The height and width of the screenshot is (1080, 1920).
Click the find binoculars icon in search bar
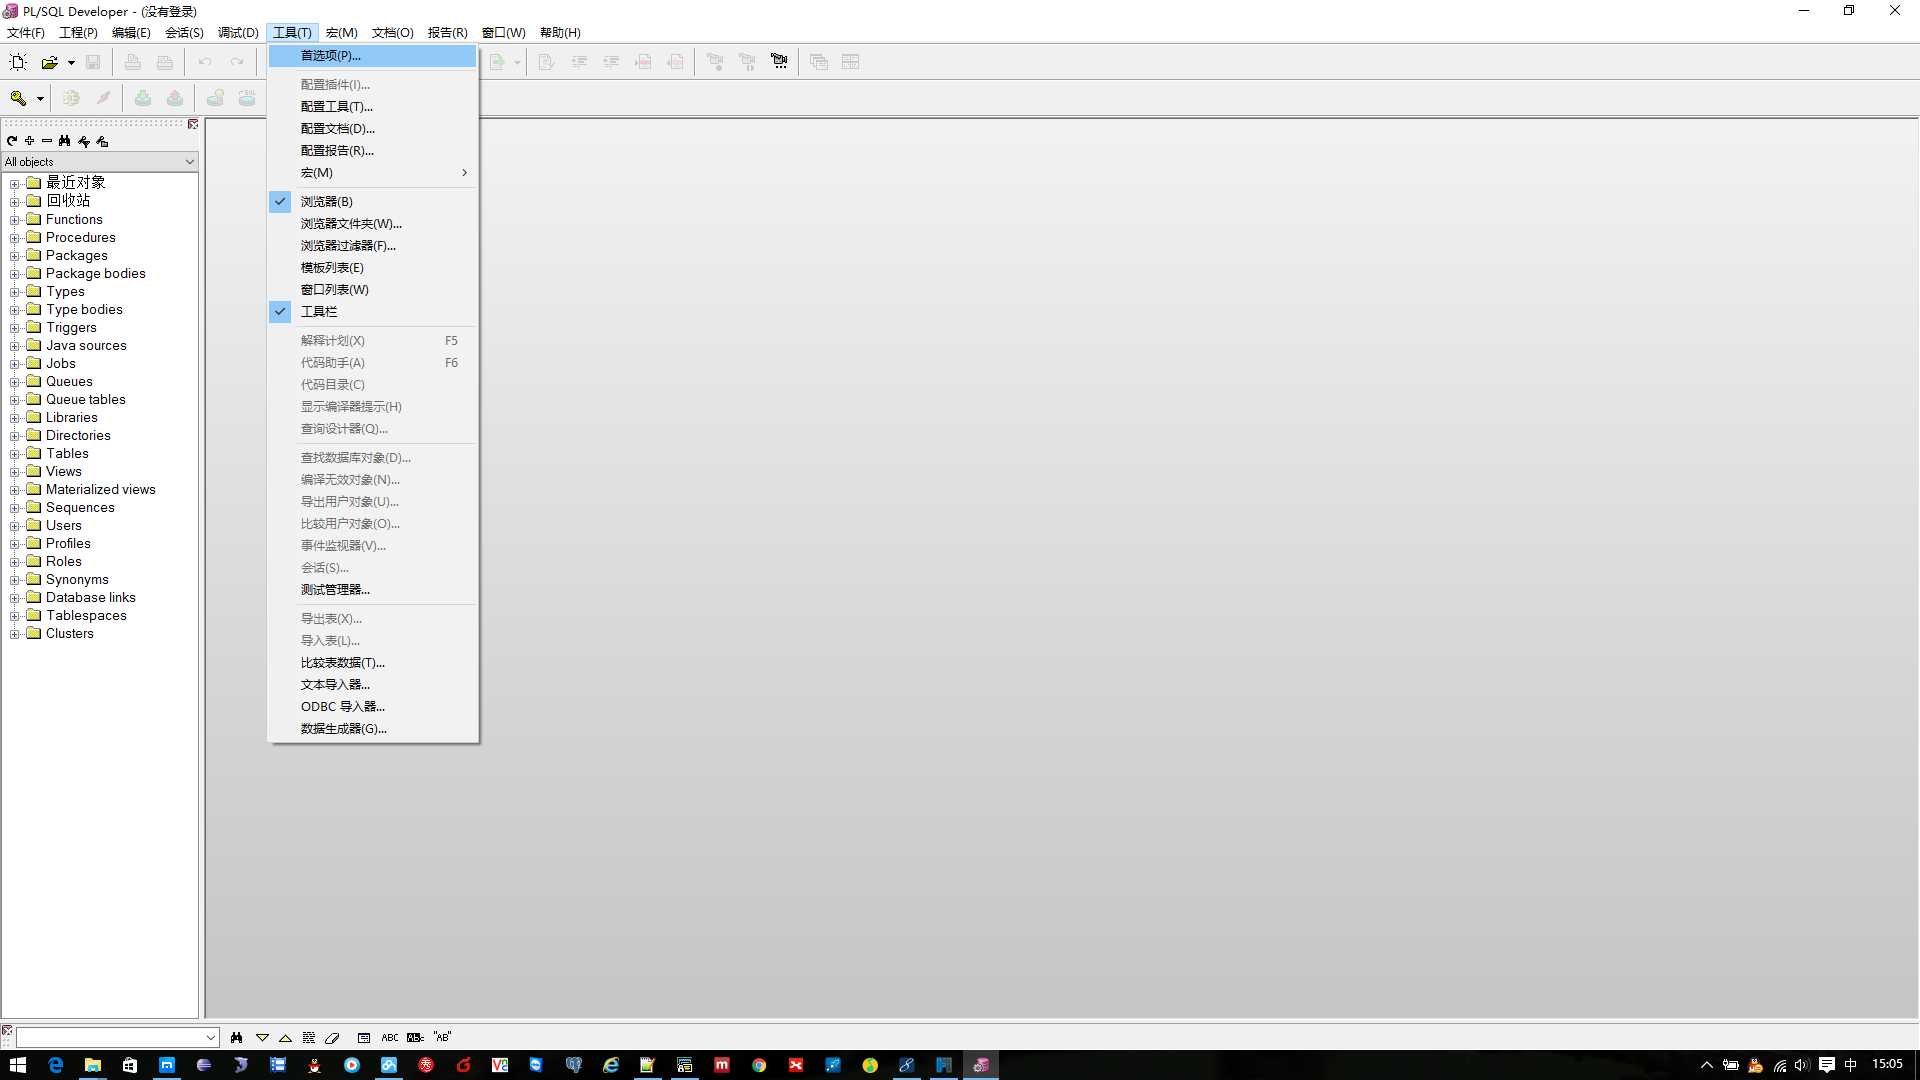(x=236, y=1038)
